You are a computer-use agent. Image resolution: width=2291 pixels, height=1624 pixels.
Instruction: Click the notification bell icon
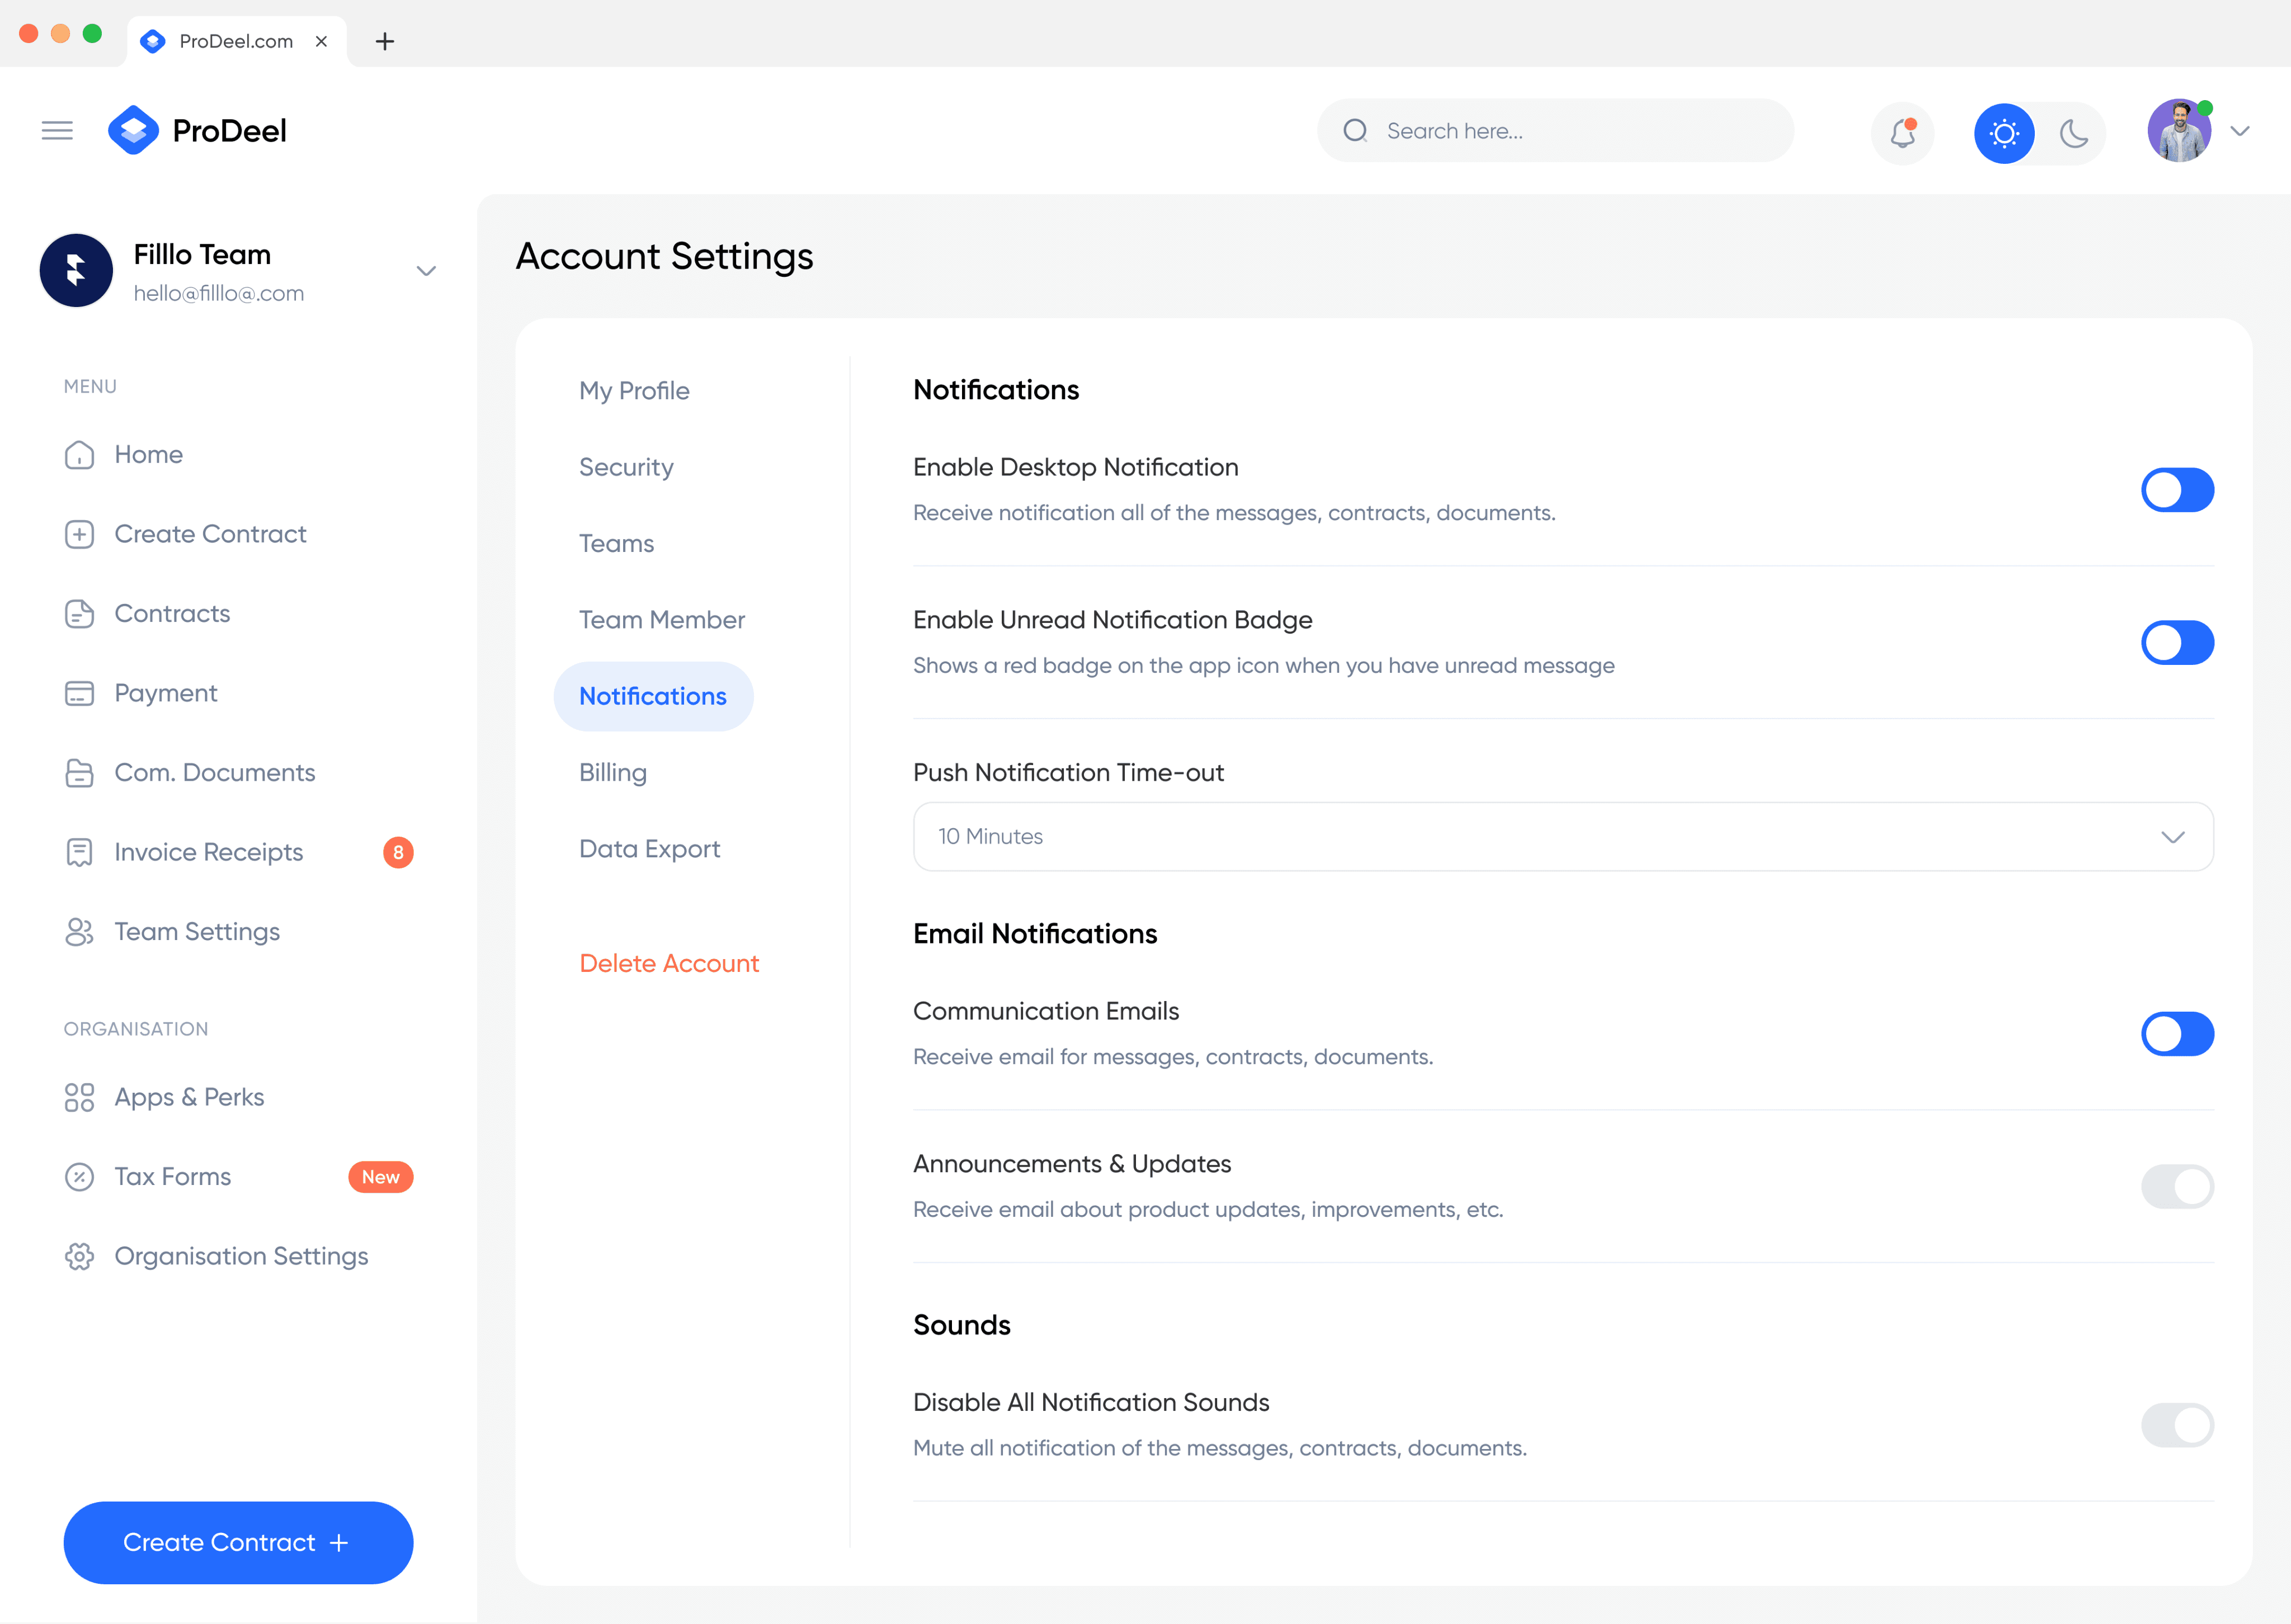[1902, 133]
